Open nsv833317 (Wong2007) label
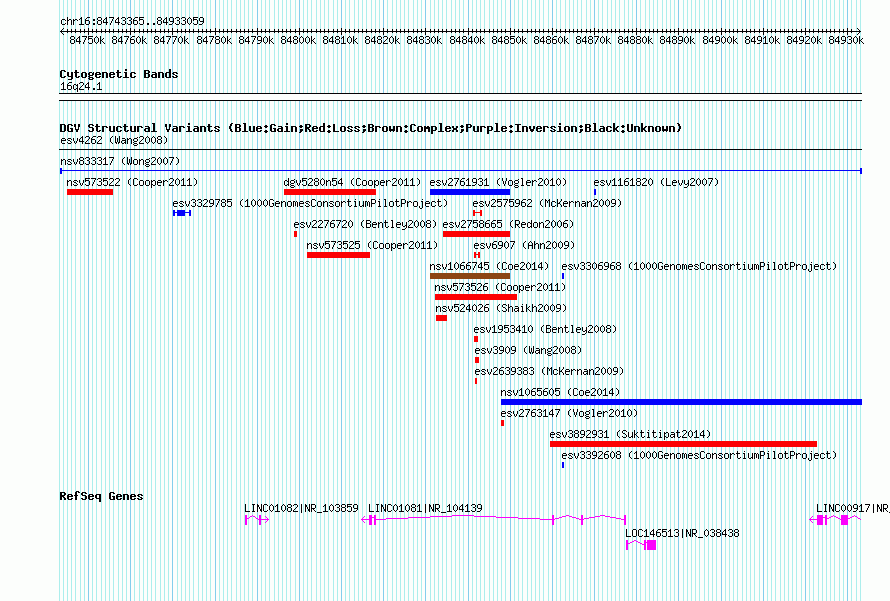Screen dimensions: 890x601 coord(120,161)
